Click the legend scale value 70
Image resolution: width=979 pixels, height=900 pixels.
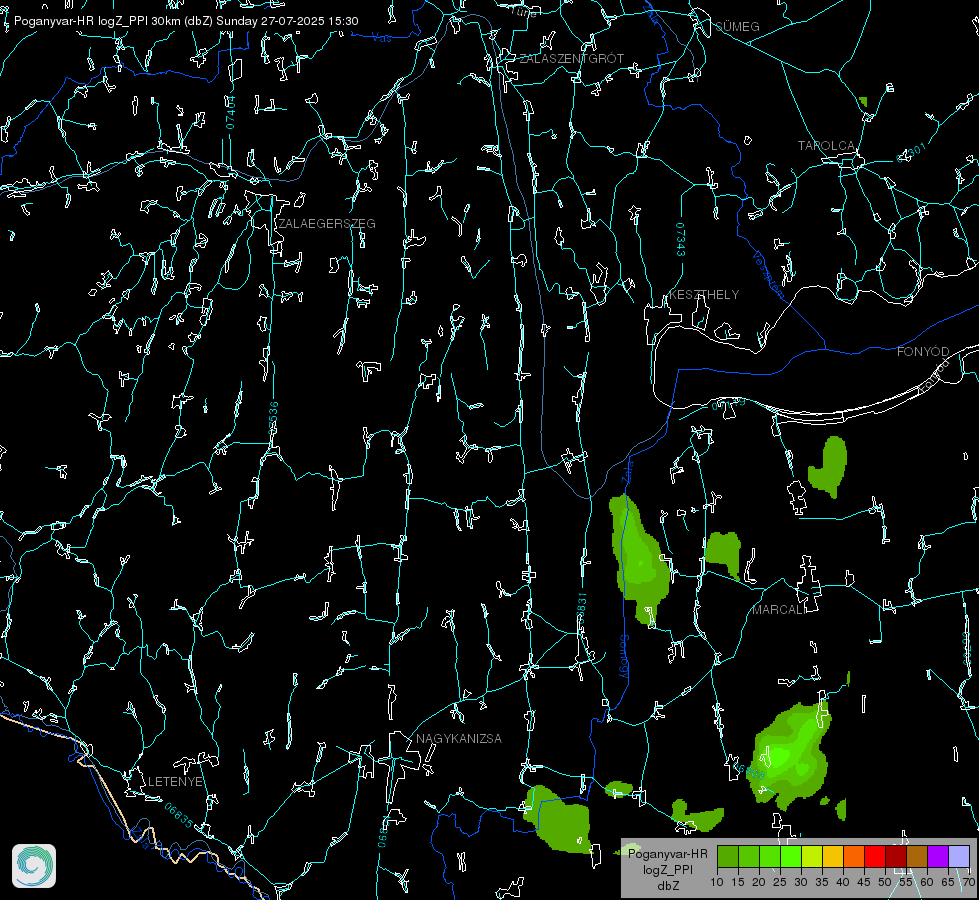point(968,883)
